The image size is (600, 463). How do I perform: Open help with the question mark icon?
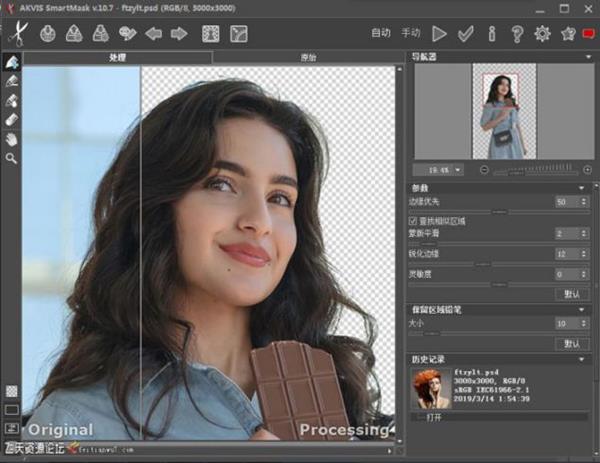point(517,33)
